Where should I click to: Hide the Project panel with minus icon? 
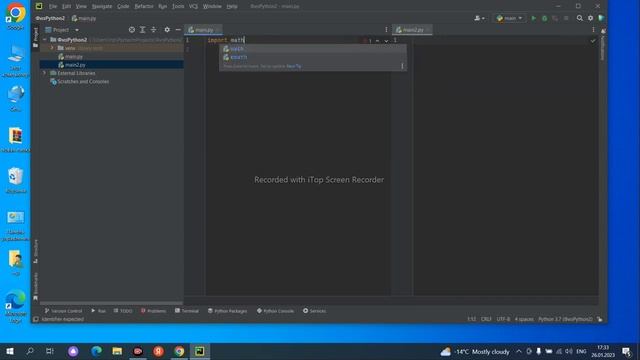pos(178,30)
